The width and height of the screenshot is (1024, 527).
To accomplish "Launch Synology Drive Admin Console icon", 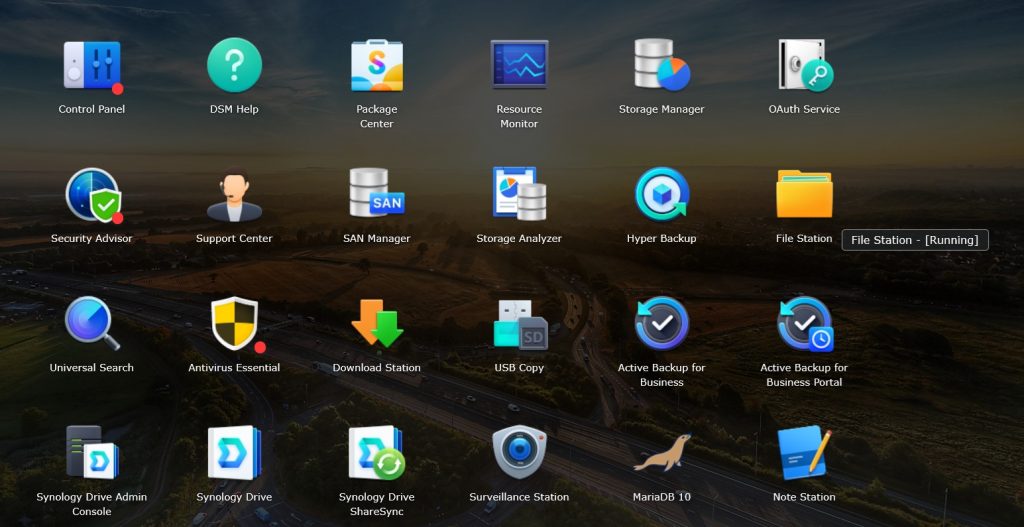I will point(92,452).
